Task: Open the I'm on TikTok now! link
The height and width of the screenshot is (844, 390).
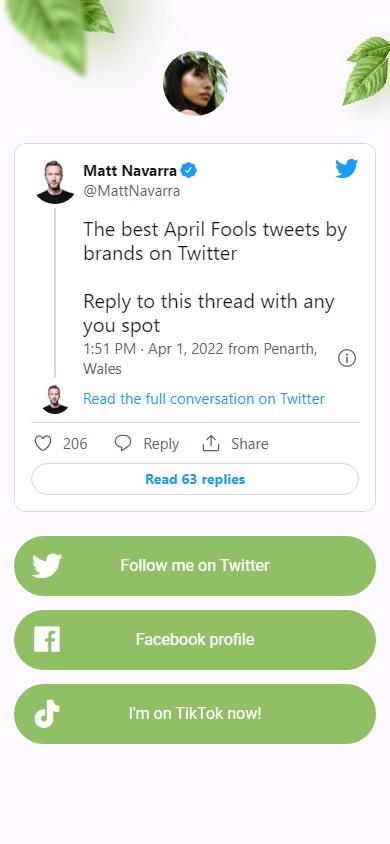Action: [x=195, y=714]
